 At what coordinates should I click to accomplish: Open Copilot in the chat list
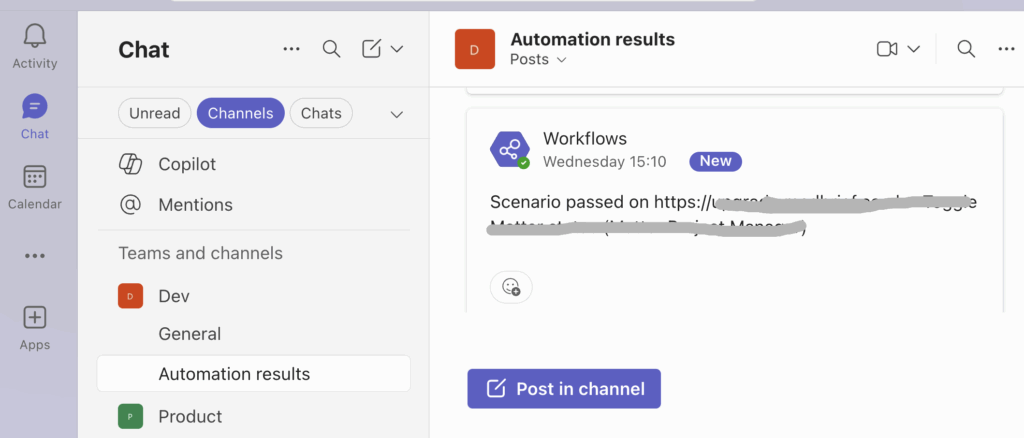click(187, 164)
